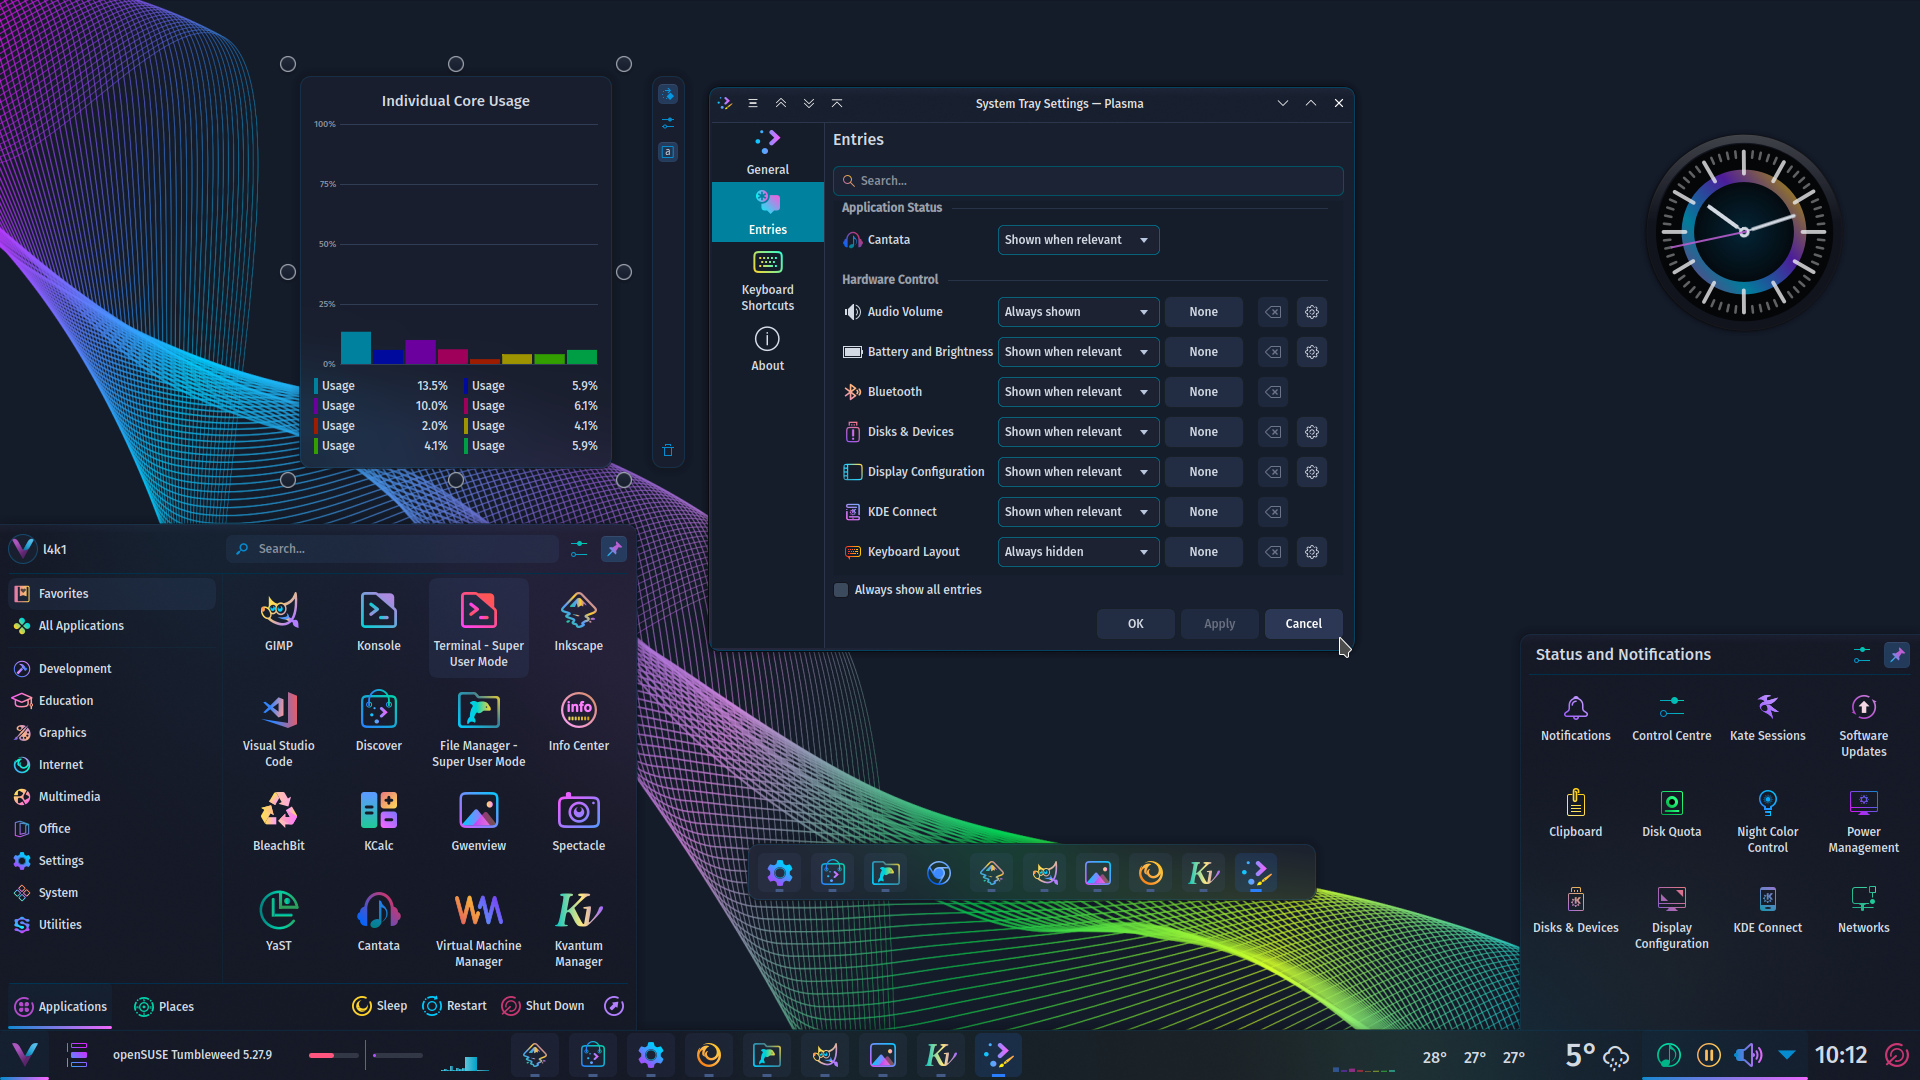Click the taskbar digital clock 10:12
1920x1080 pixels.
tap(1841, 1055)
